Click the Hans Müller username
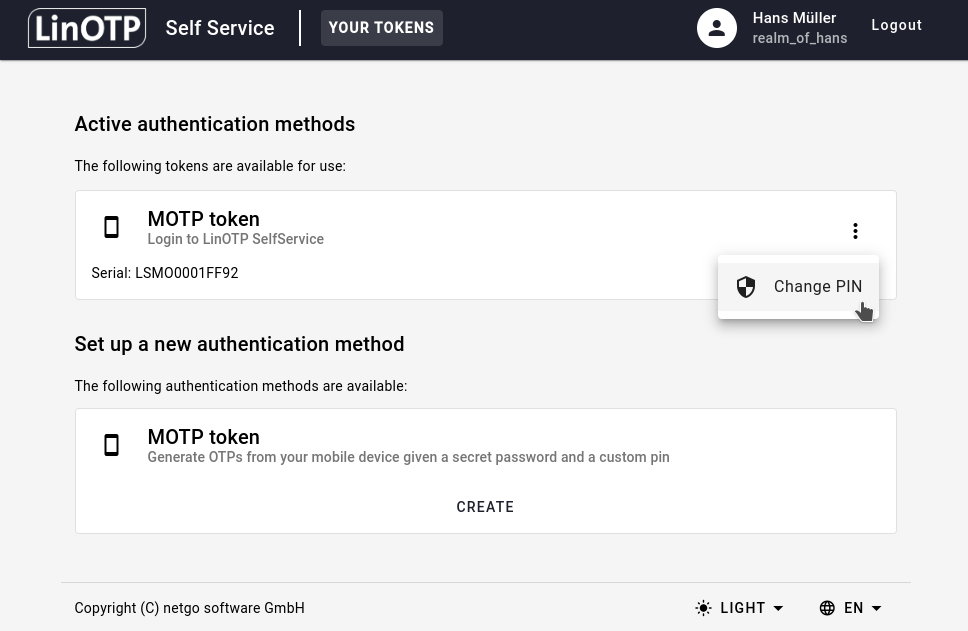Image resolution: width=968 pixels, height=631 pixels. point(794,18)
